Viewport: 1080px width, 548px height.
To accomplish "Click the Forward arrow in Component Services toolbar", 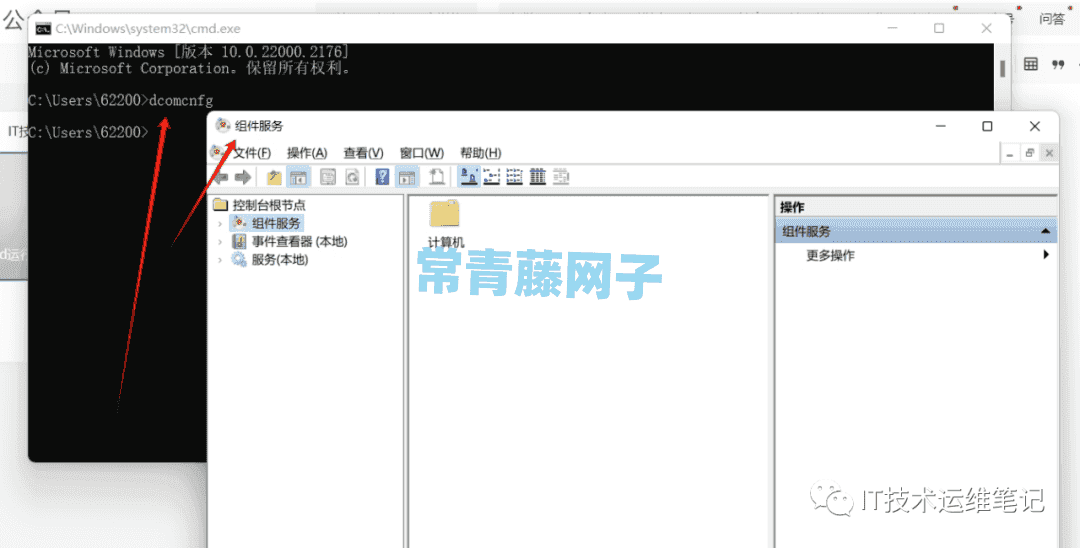I will tap(242, 178).
